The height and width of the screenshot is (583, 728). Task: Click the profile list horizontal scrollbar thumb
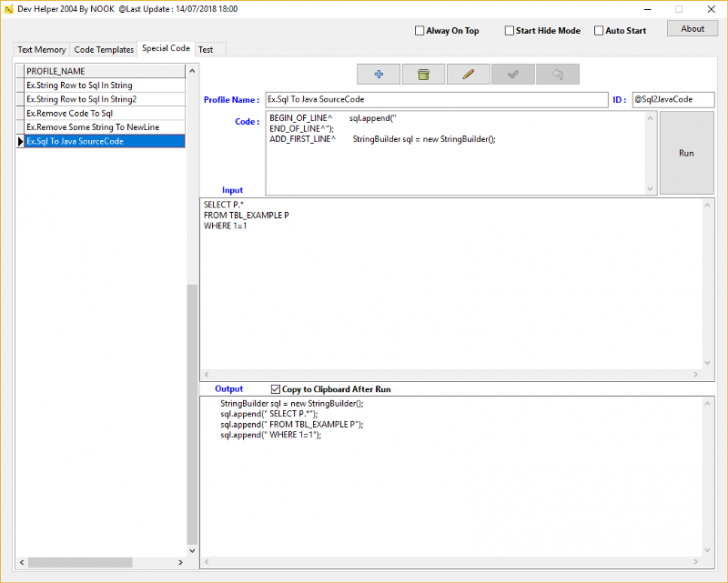(80, 562)
